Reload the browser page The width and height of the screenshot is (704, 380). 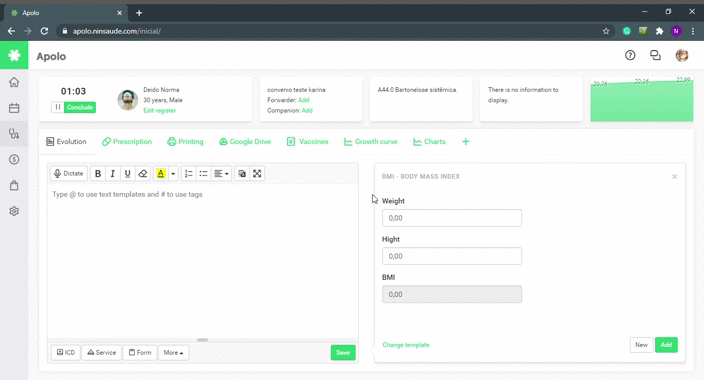click(x=44, y=31)
